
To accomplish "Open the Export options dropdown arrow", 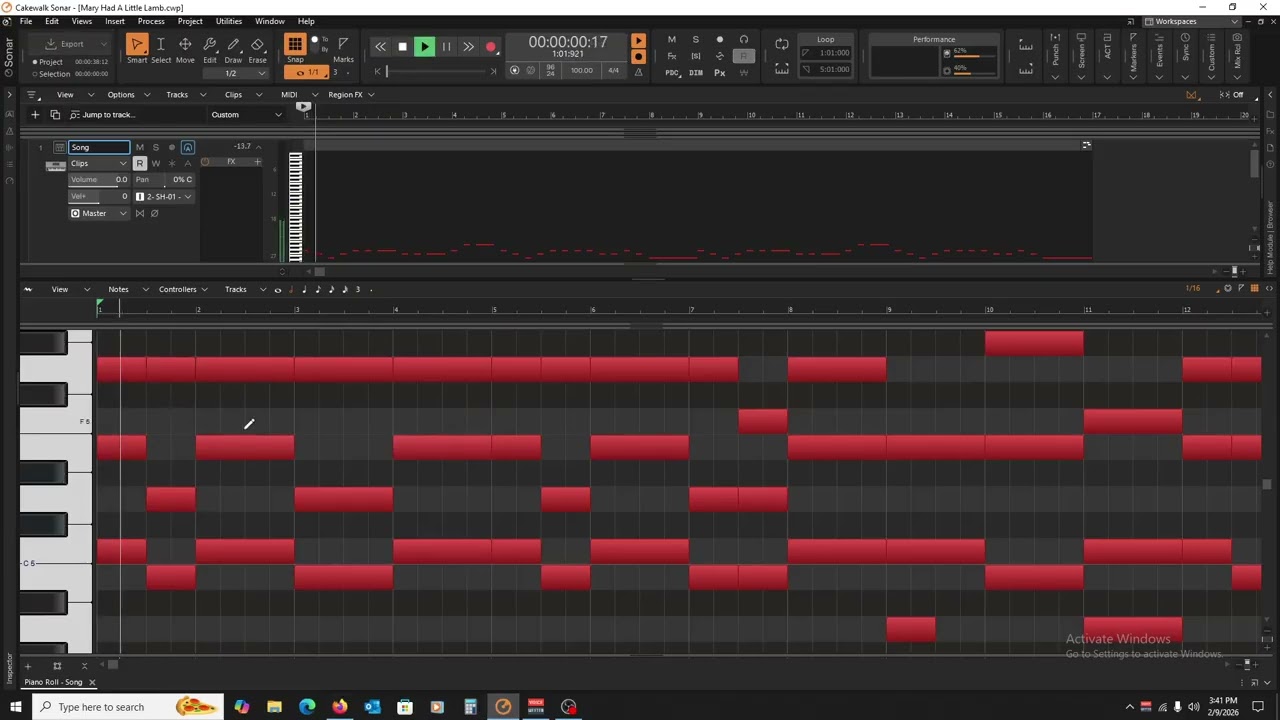I will (x=104, y=44).
